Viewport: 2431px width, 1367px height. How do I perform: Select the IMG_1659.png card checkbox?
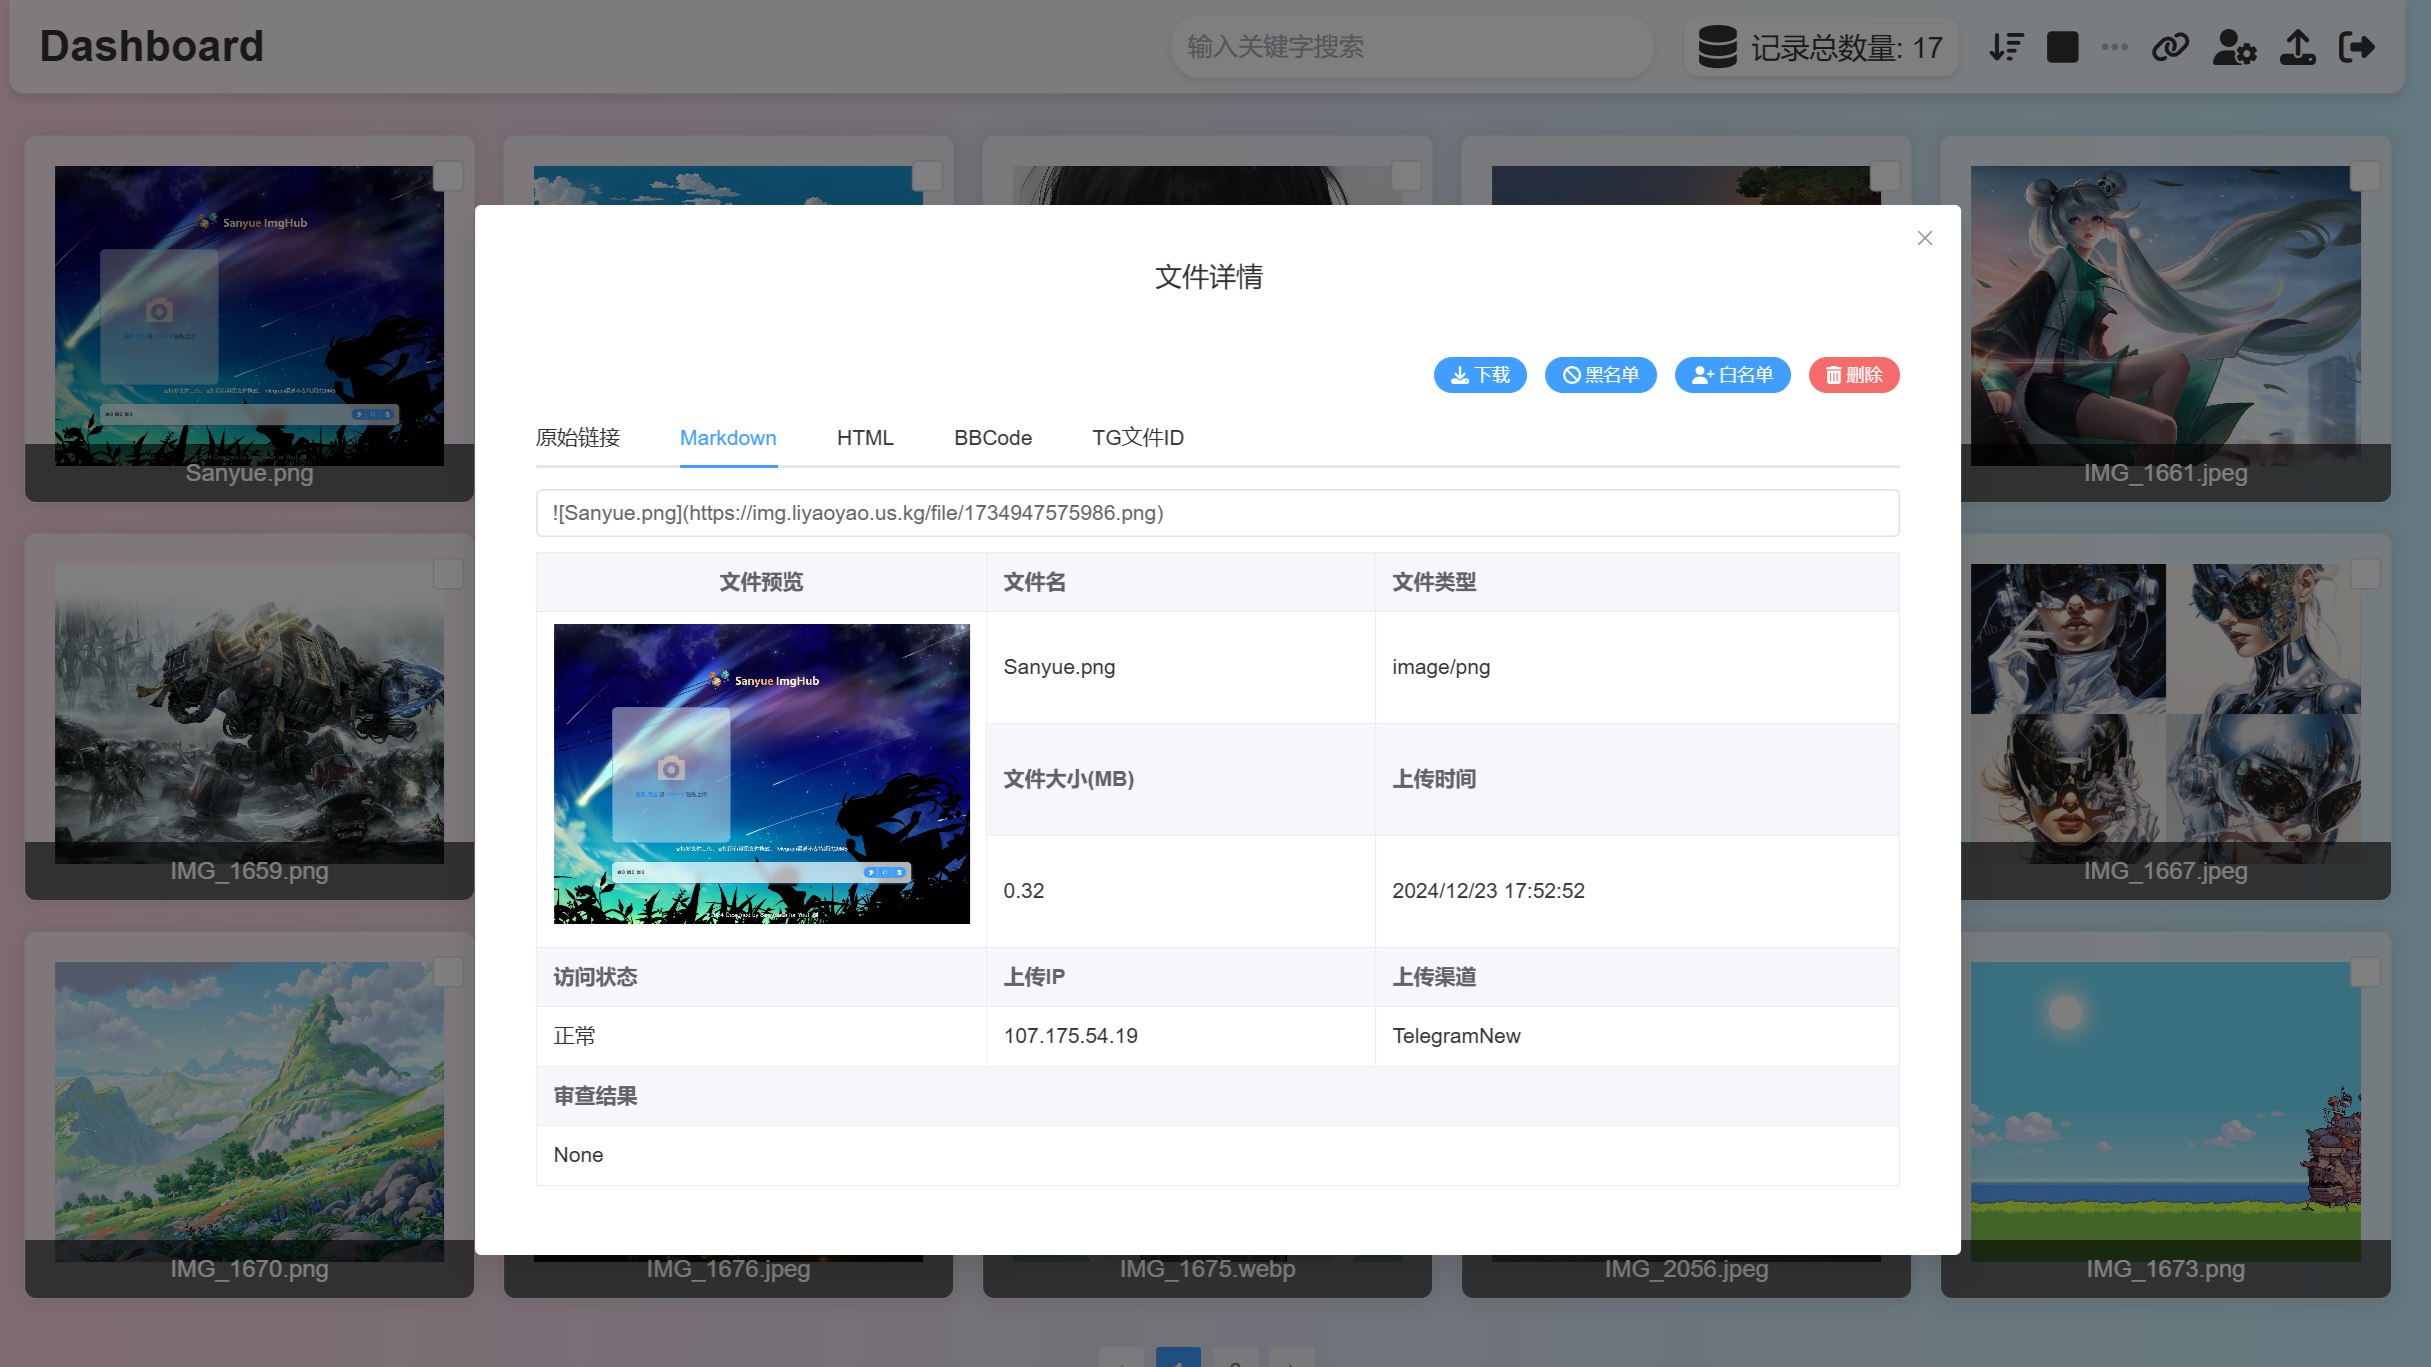tap(448, 574)
